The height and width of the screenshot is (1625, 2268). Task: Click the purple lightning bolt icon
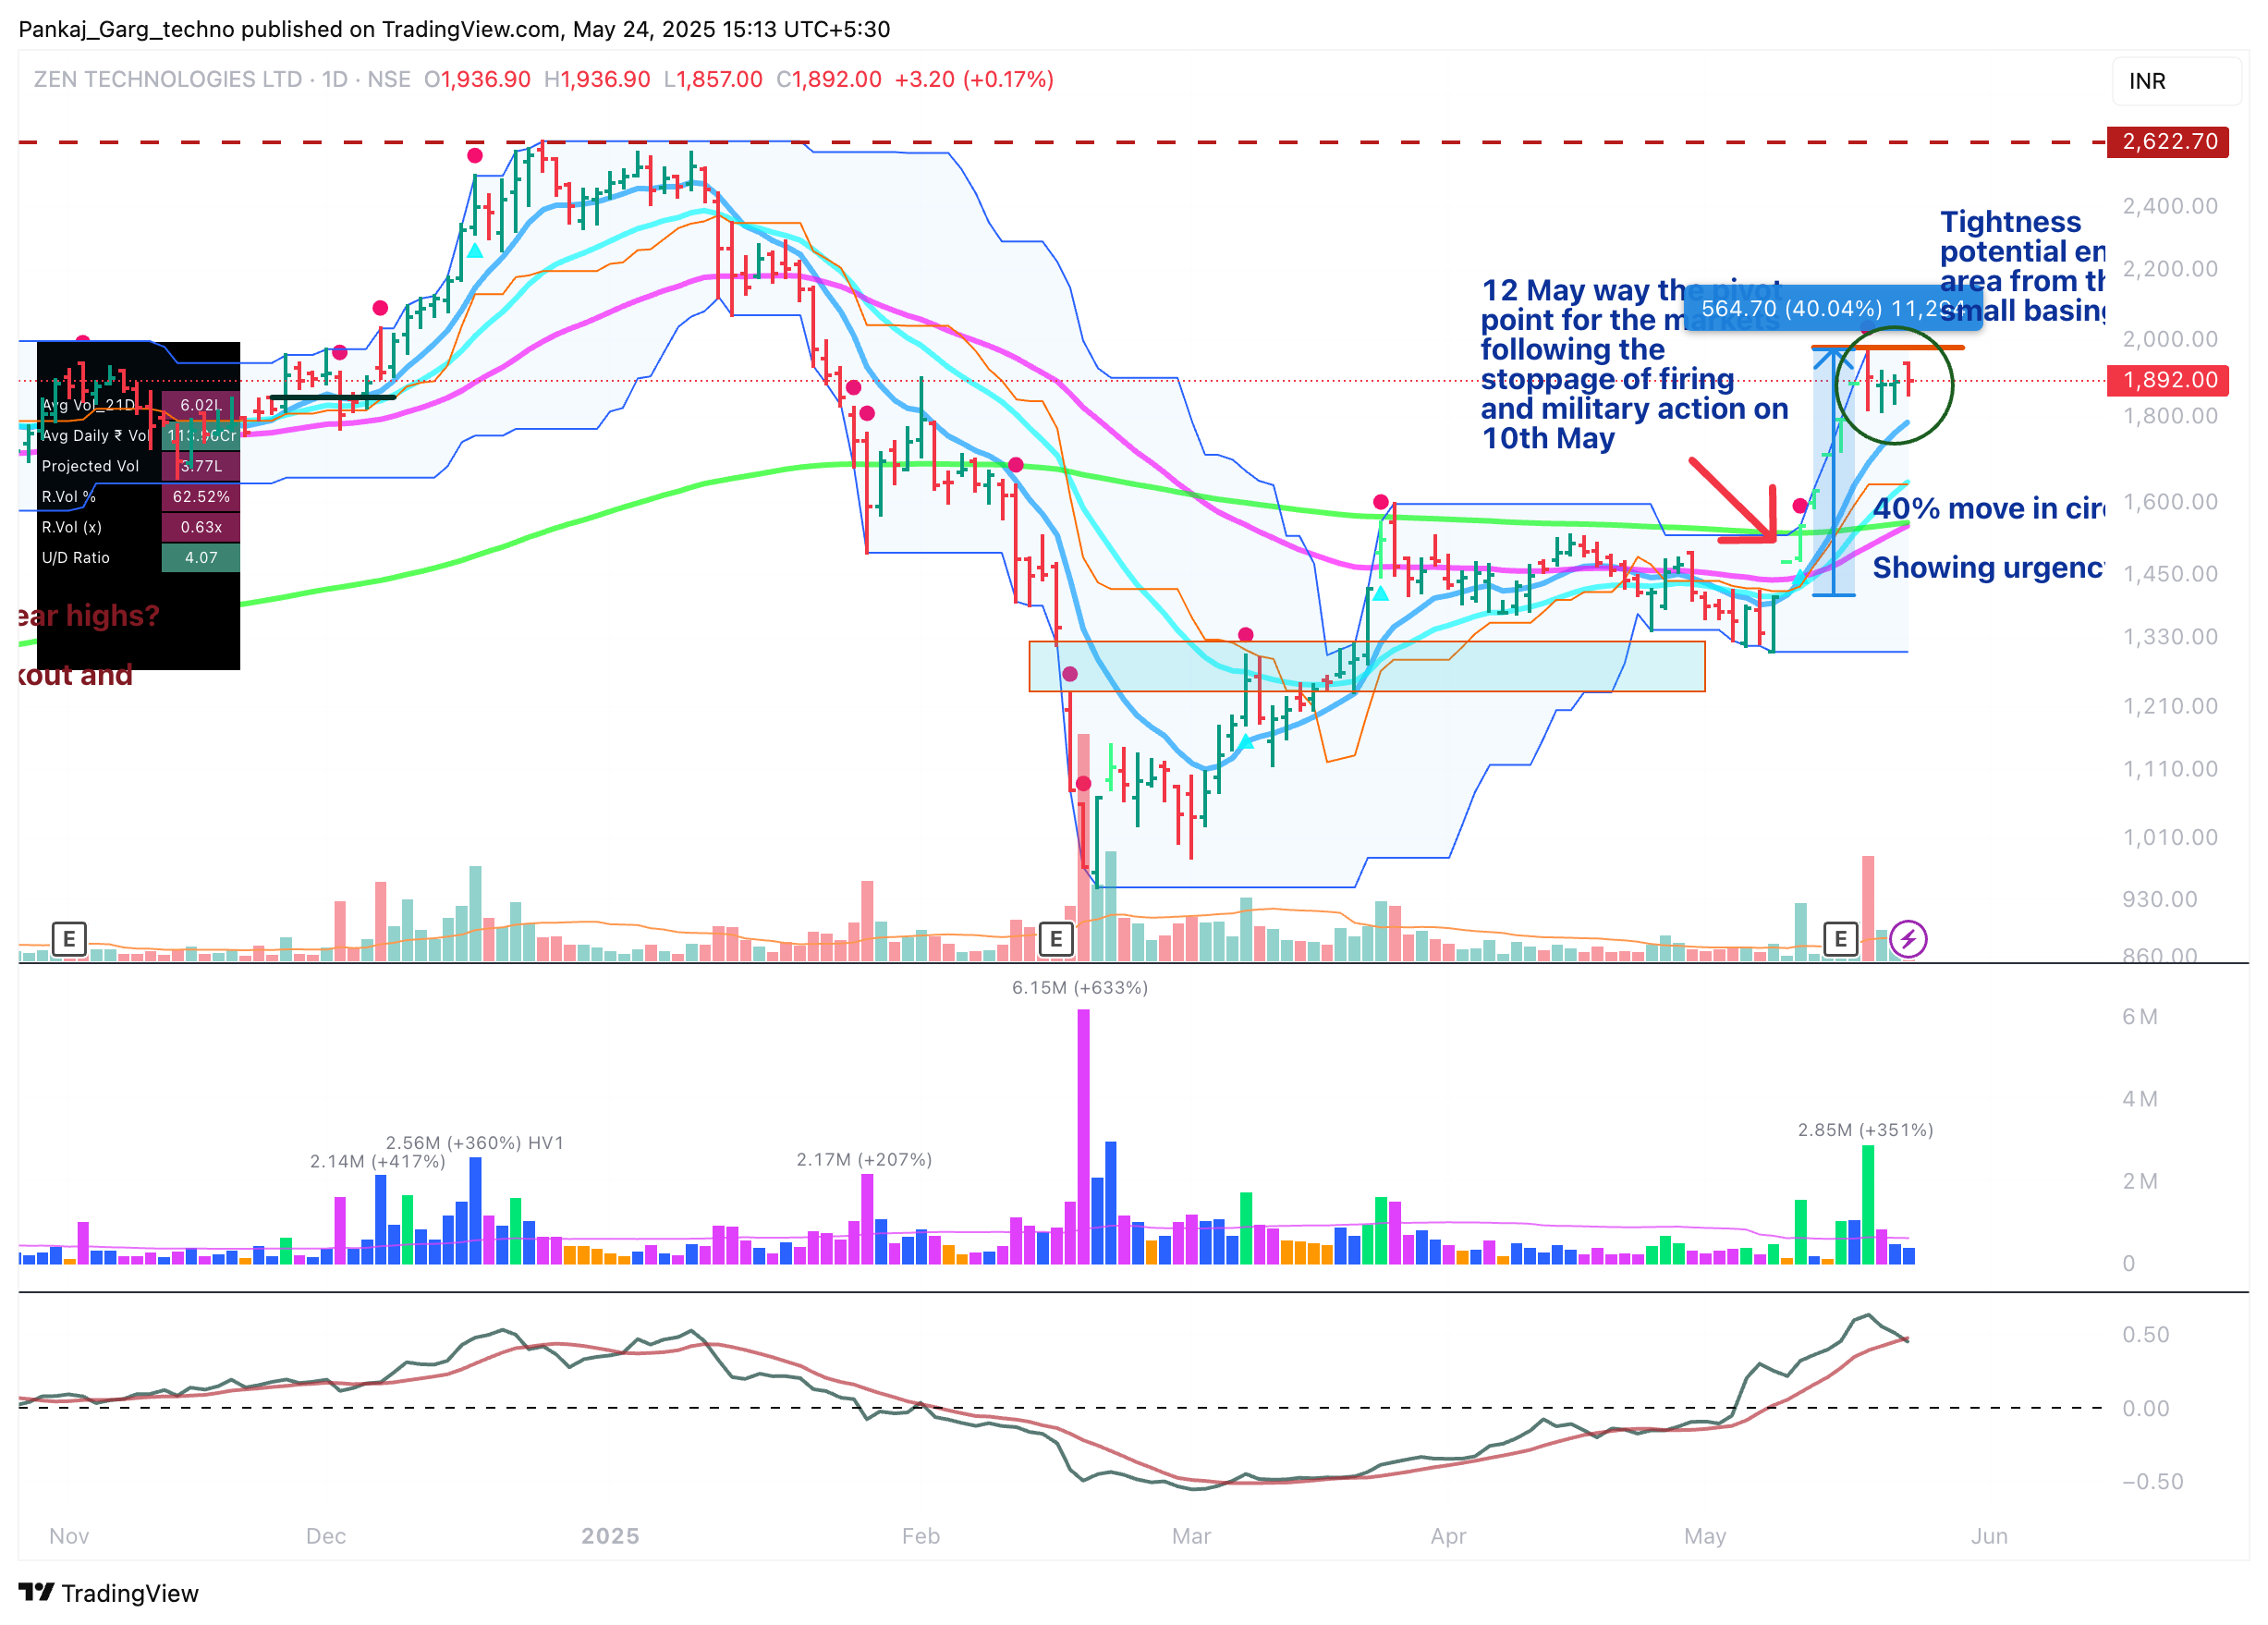click(x=1908, y=938)
